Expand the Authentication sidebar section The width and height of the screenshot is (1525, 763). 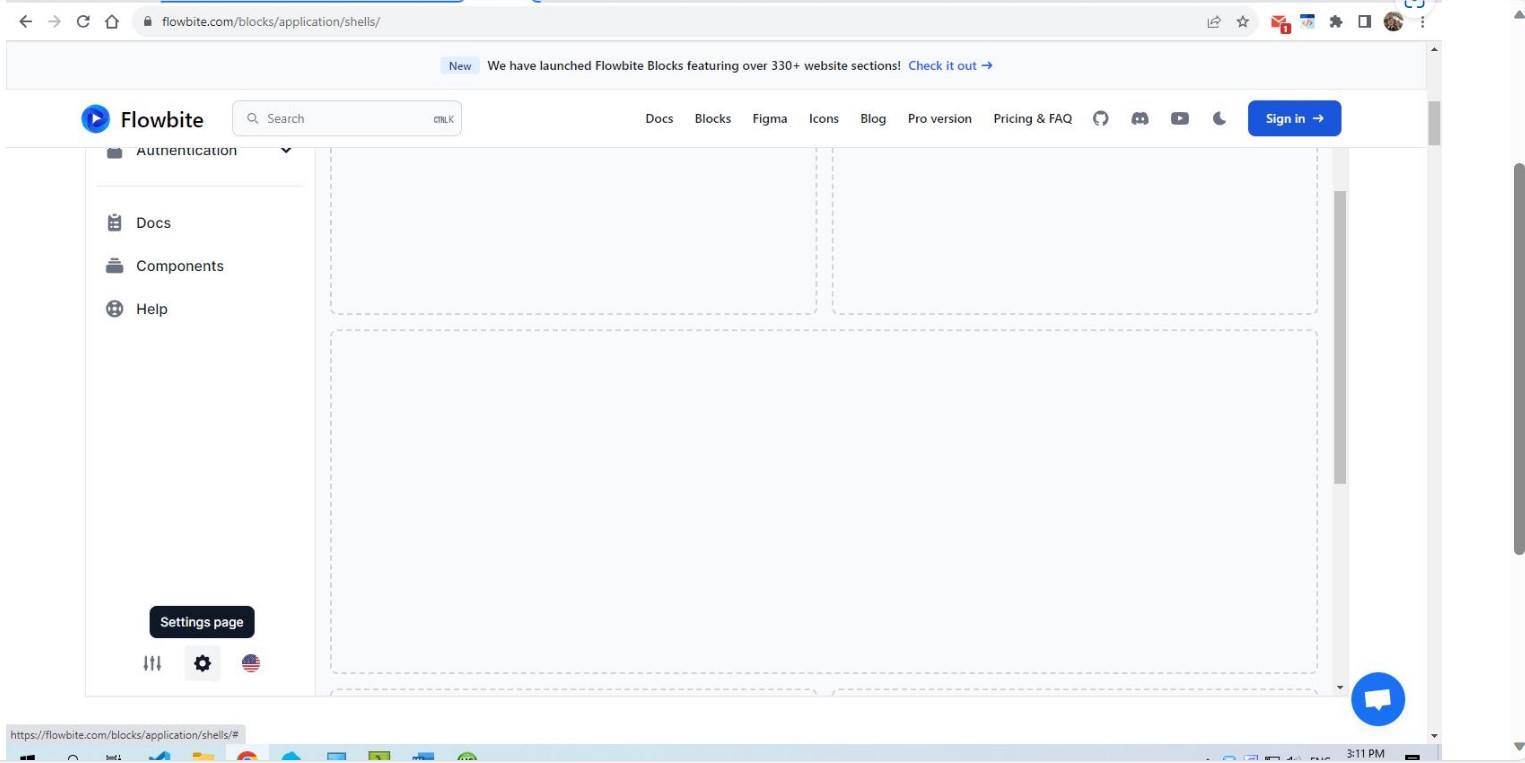click(x=286, y=151)
